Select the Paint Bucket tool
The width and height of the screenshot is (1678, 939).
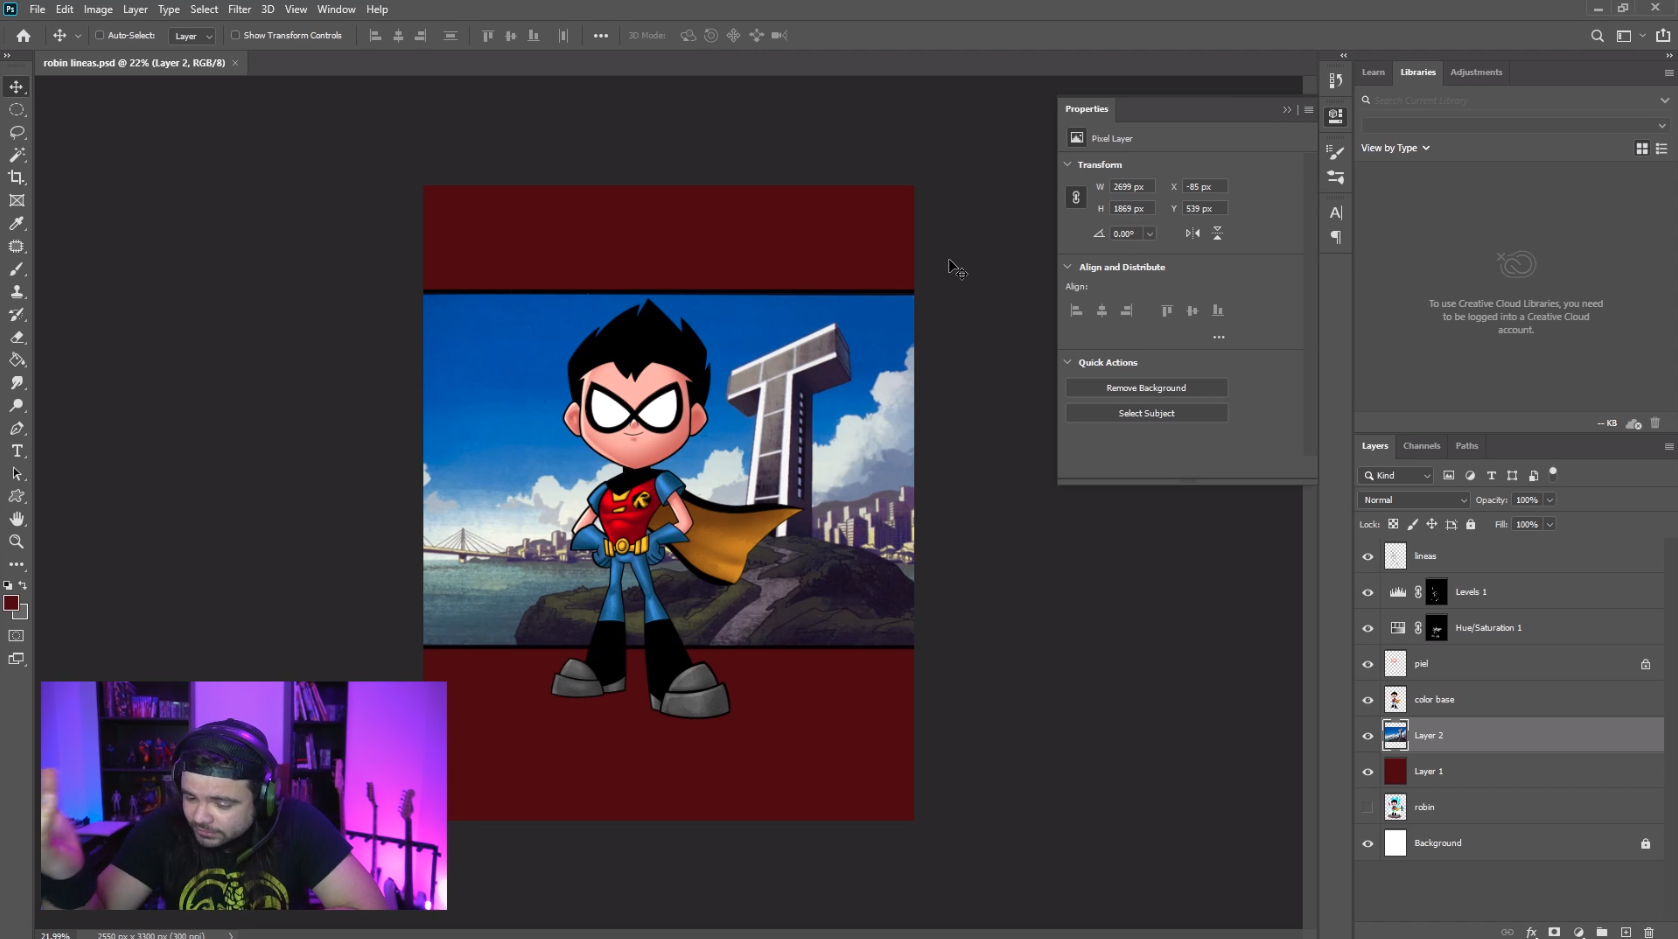click(x=17, y=360)
